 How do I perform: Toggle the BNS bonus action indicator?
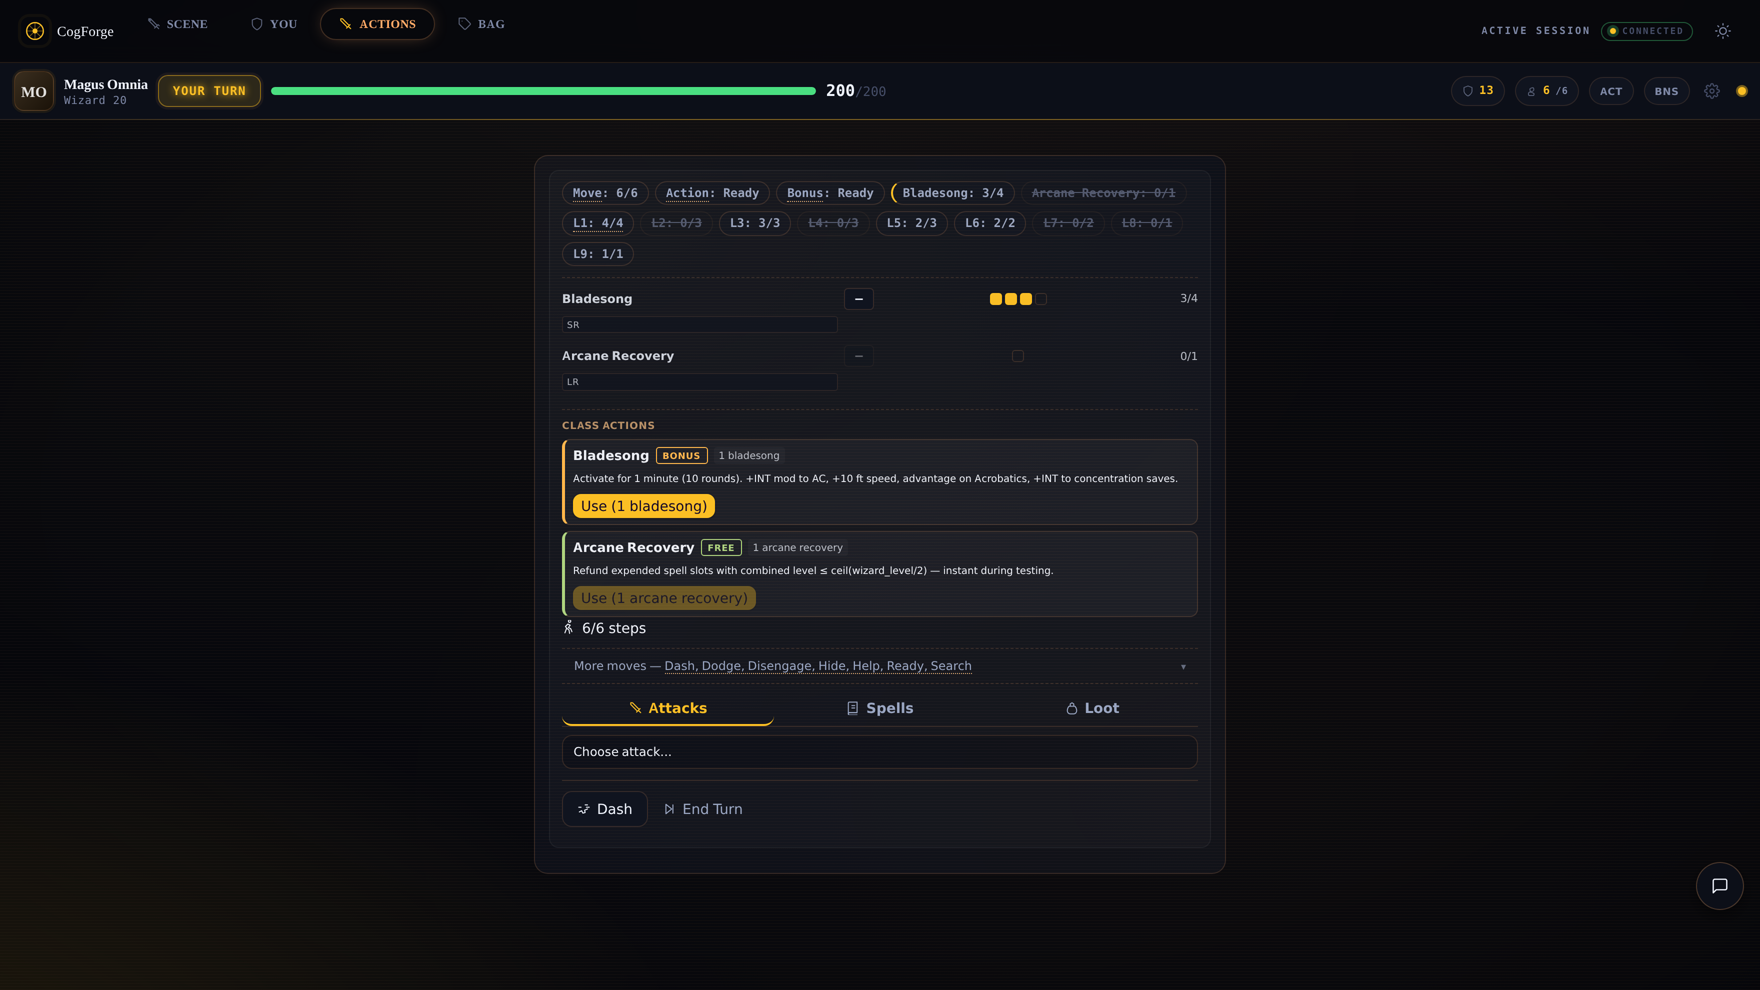coord(1666,91)
